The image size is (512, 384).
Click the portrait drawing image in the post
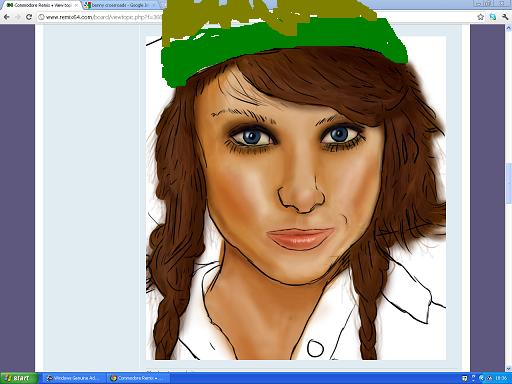click(x=296, y=198)
